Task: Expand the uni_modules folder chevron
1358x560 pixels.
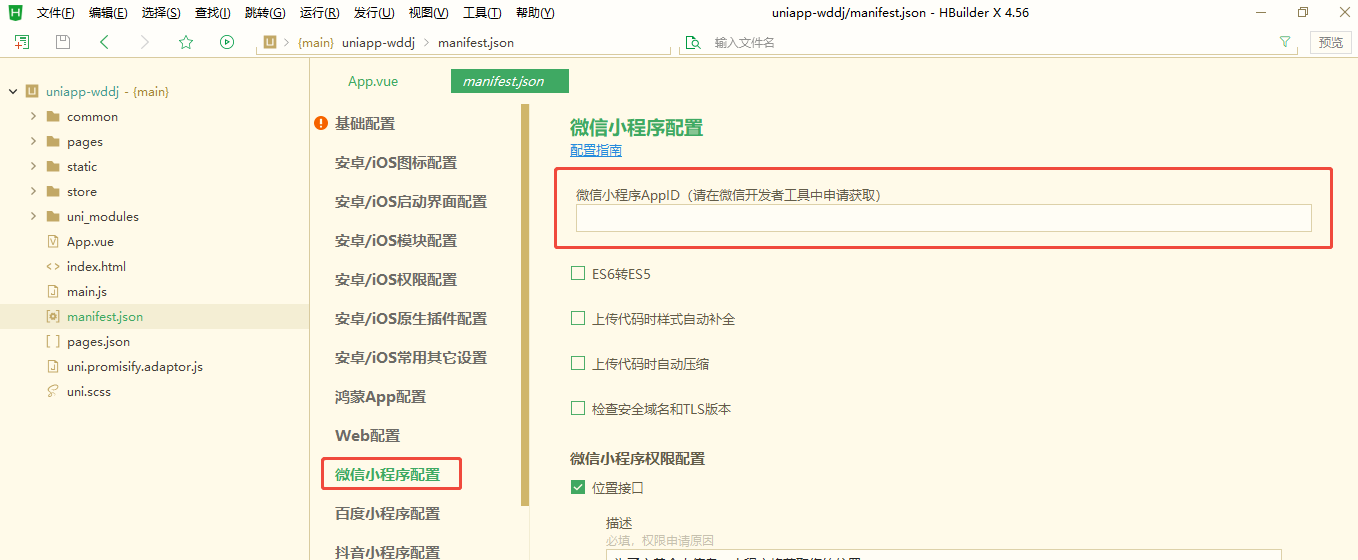Action: [33, 216]
